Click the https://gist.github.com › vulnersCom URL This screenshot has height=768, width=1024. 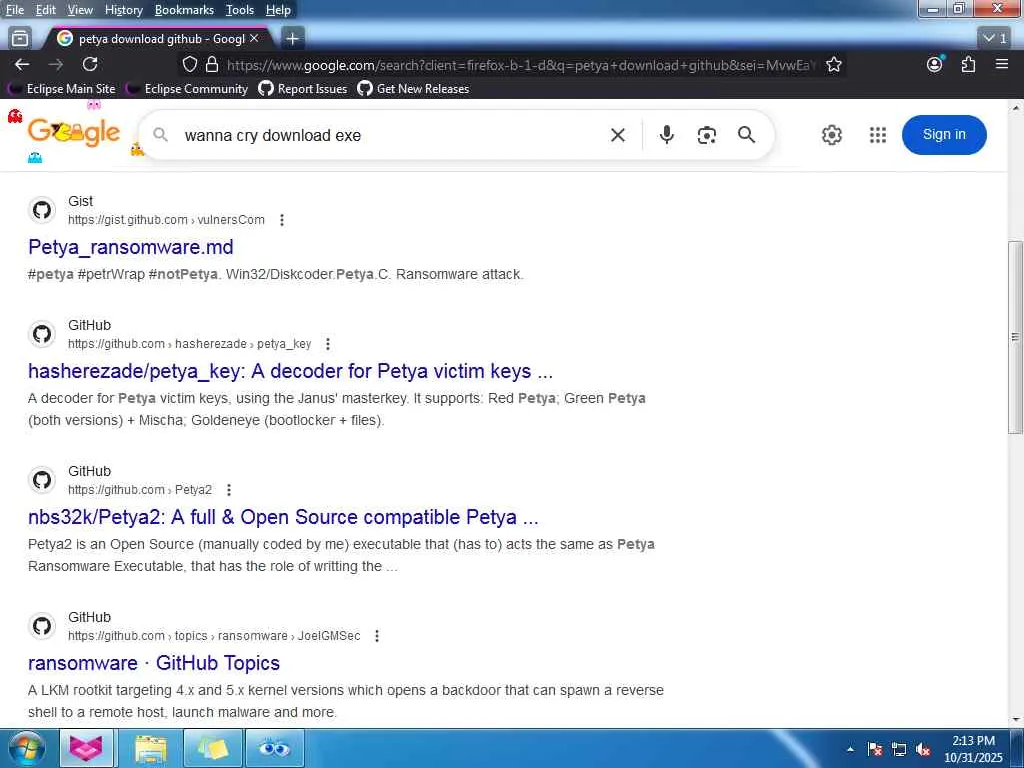[167, 220]
